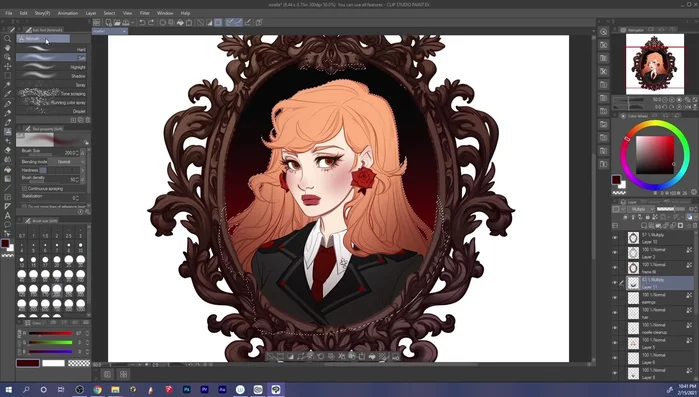
Task: Open the File menu
Action: click(x=8, y=13)
